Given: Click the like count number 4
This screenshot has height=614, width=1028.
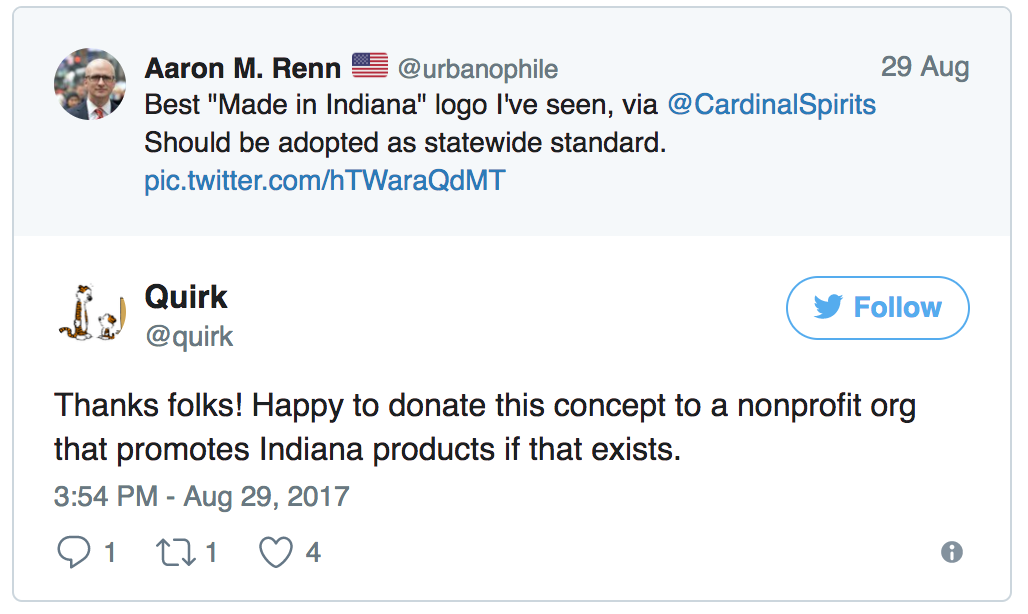Looking at the screenshot, I should [313, 552].
